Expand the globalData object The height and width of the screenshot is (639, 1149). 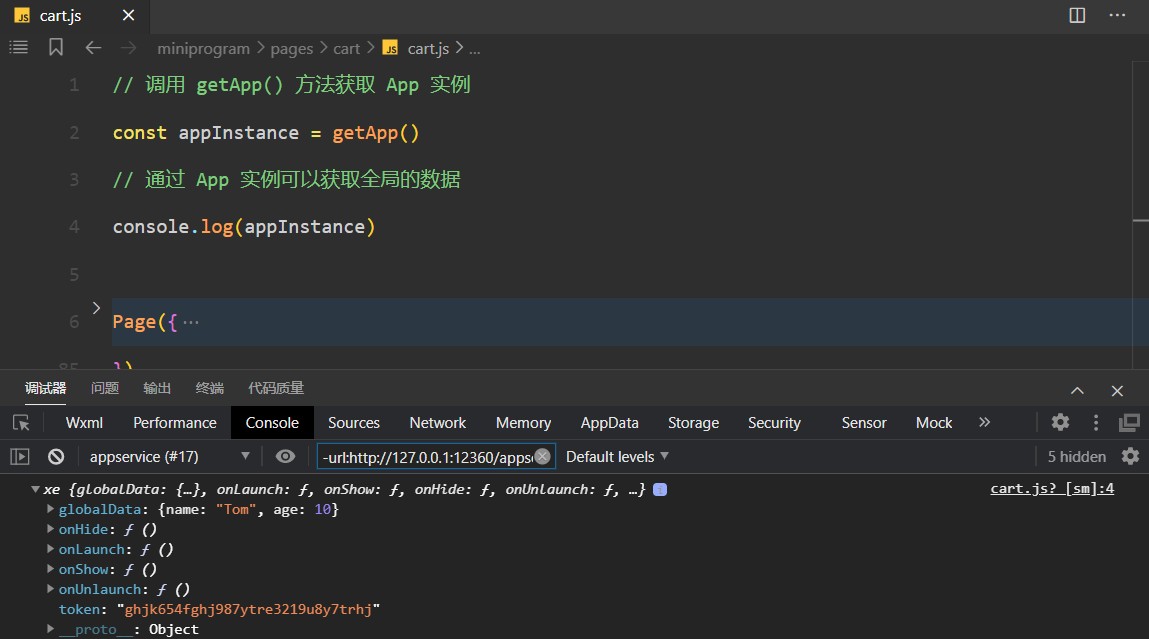tap(51, 510)
